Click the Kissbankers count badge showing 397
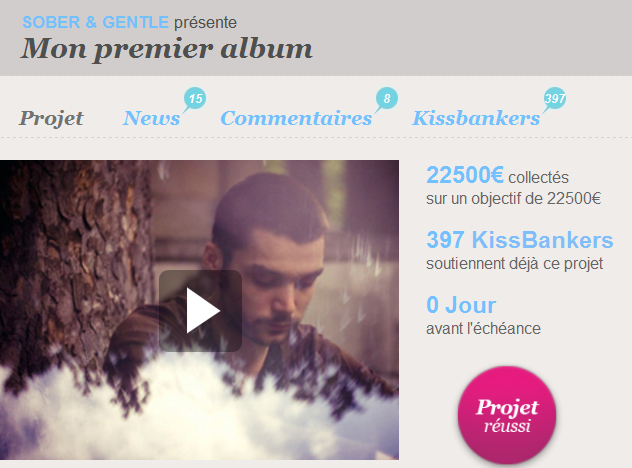The width and height of the screenshot is (632, 468). click(x=555, y=98)
